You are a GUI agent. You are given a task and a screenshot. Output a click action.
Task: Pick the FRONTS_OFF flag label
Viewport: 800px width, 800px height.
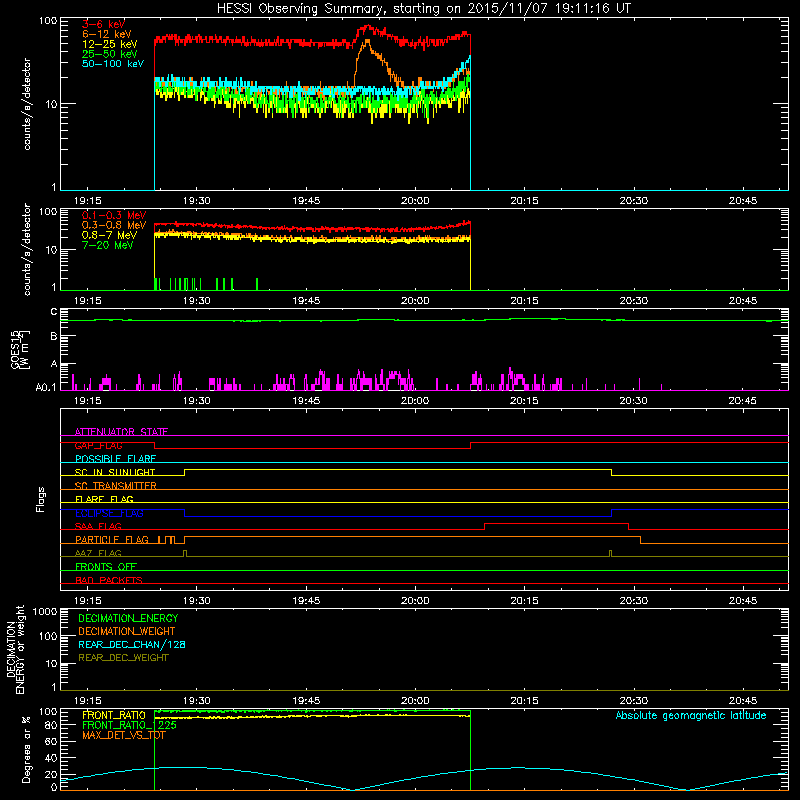[x=106, y=566]
